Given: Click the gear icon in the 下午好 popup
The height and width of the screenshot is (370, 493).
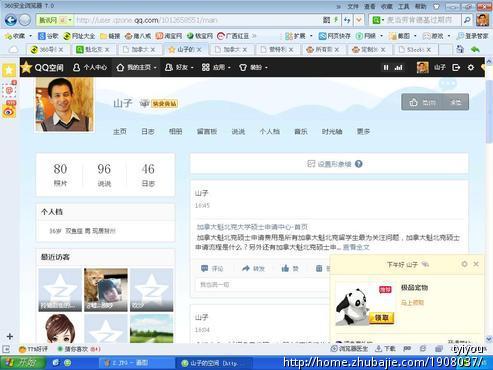Looking at the screenshot, I should point(464,264).
